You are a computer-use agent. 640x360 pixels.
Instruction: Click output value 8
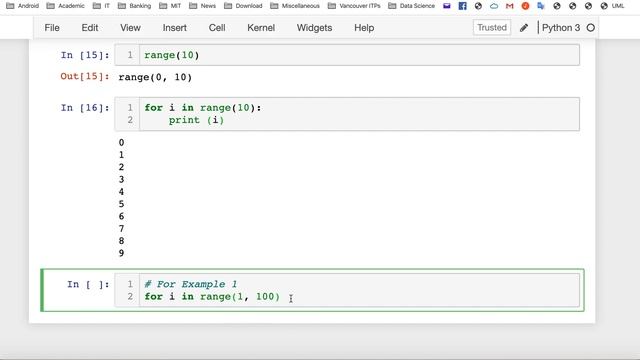121,240
